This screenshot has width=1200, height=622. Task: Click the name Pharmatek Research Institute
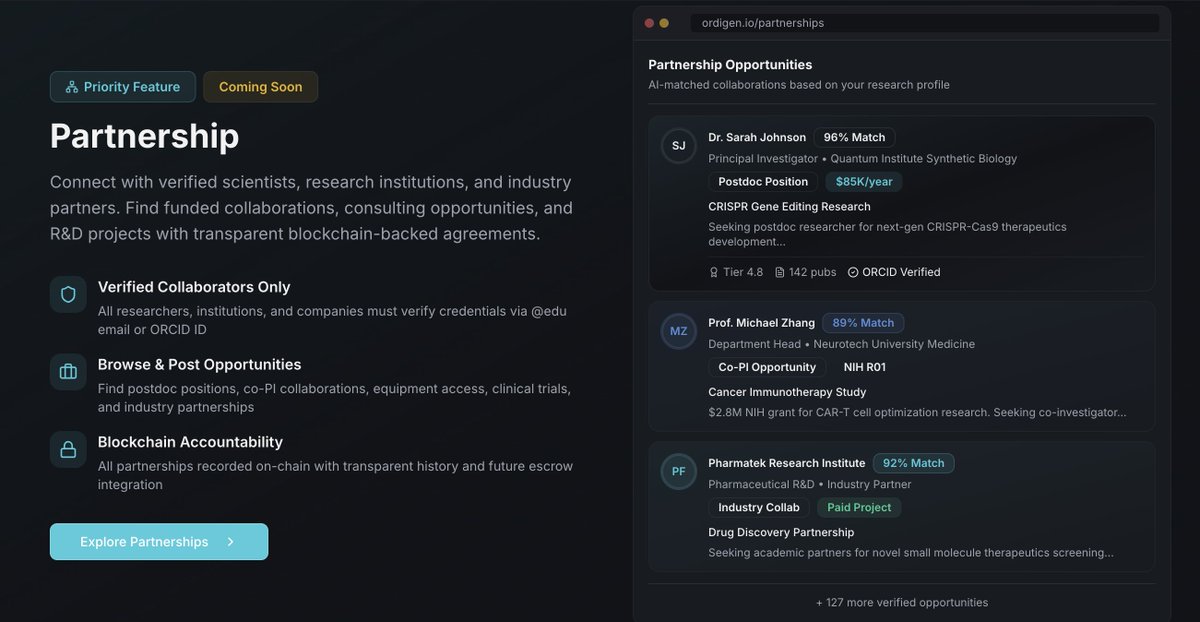(787, 463)
